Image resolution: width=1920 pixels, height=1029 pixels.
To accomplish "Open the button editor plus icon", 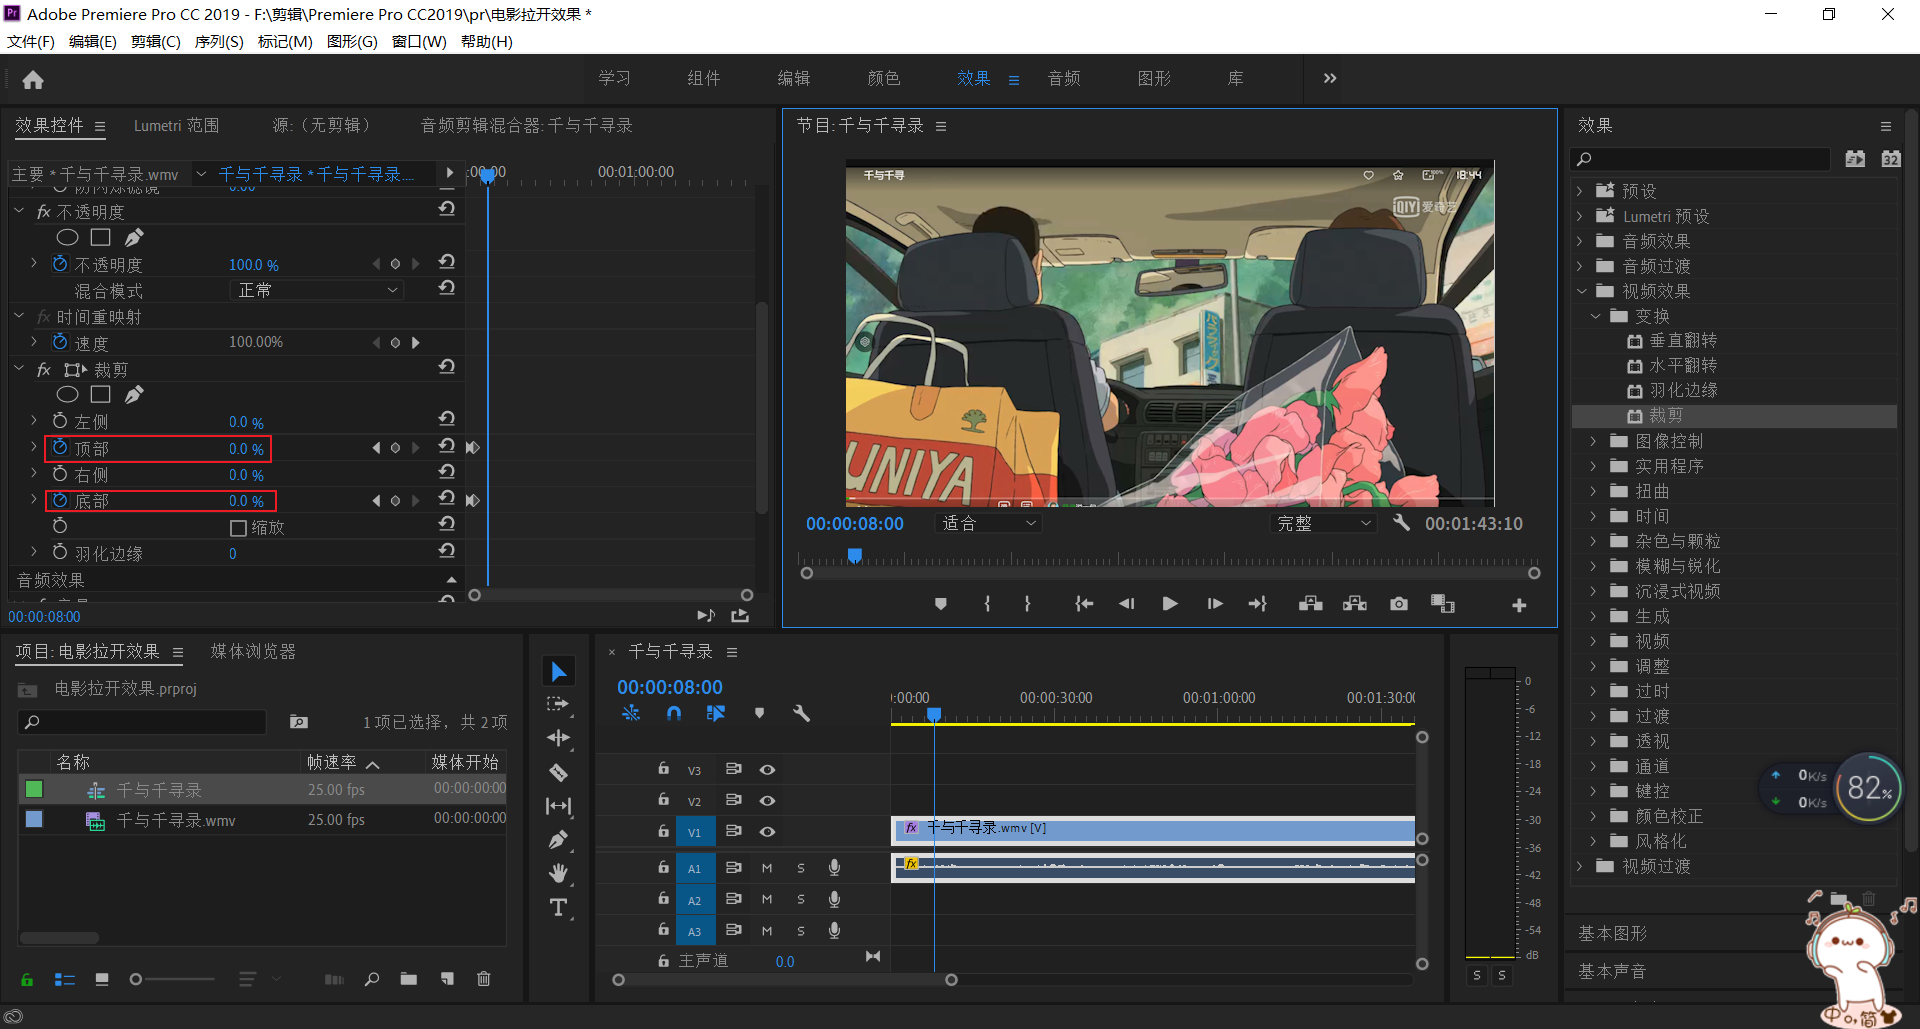I will click(1519, 605).
